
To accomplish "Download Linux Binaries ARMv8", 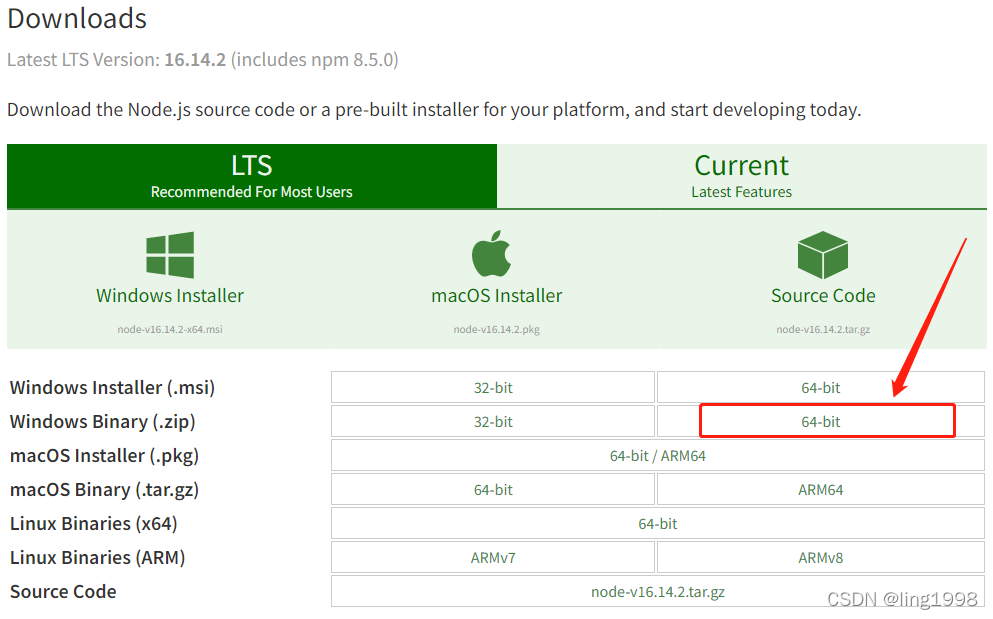I will [821, 558].
